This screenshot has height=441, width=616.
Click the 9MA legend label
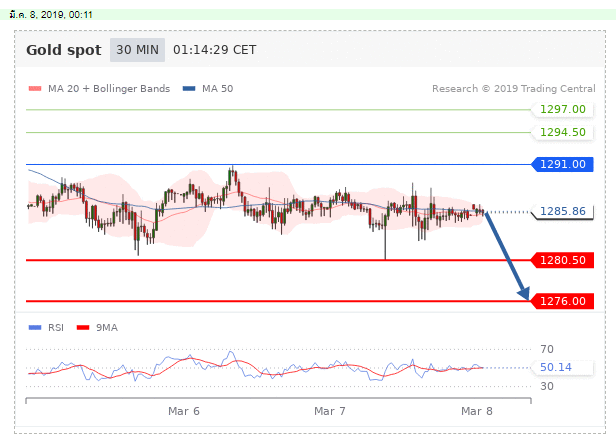pyautogui.click(x=107, y=328)
